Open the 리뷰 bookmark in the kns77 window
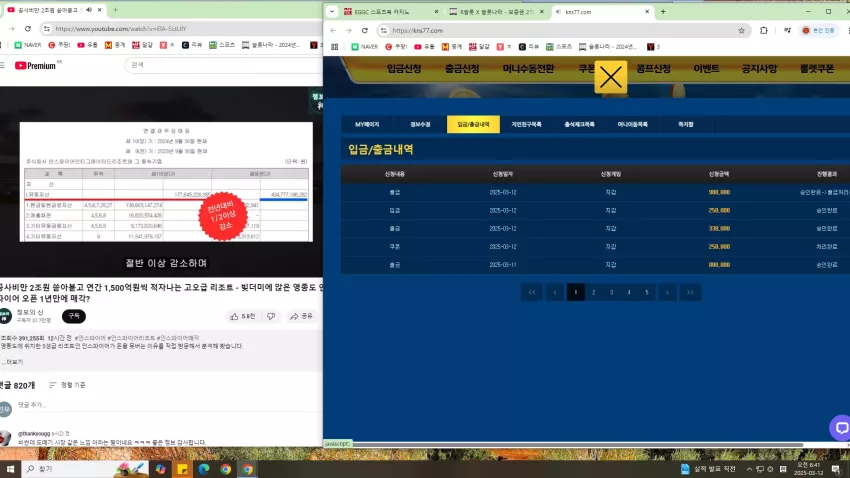The image size is (850, 478). [529, 47]
